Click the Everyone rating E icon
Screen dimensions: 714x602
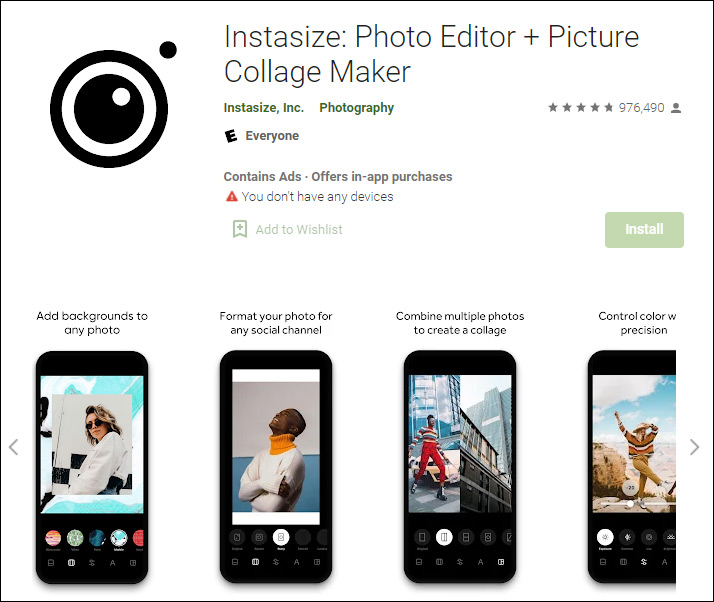point(231,136)
